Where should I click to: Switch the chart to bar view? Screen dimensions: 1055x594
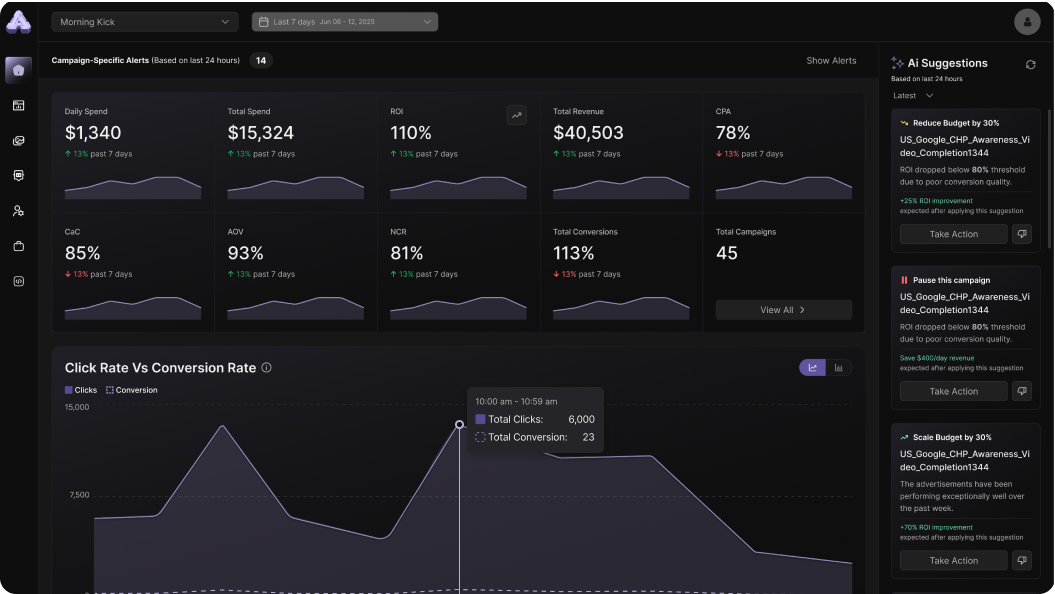click(x=839, y=368)
